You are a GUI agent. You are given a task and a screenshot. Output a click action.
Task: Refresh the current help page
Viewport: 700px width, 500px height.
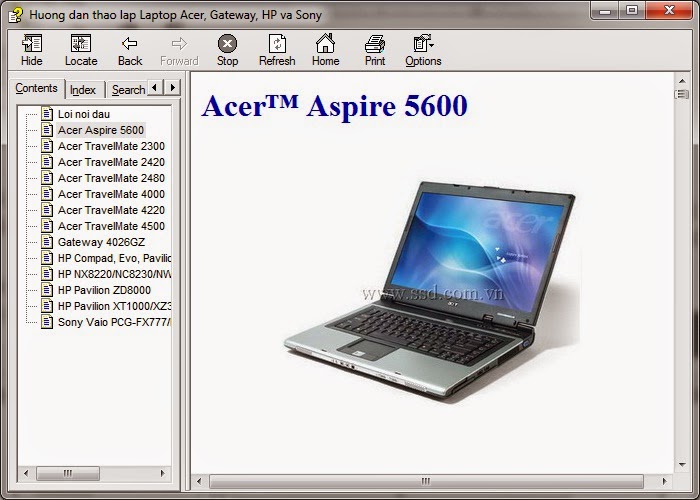tap(277, 44)
